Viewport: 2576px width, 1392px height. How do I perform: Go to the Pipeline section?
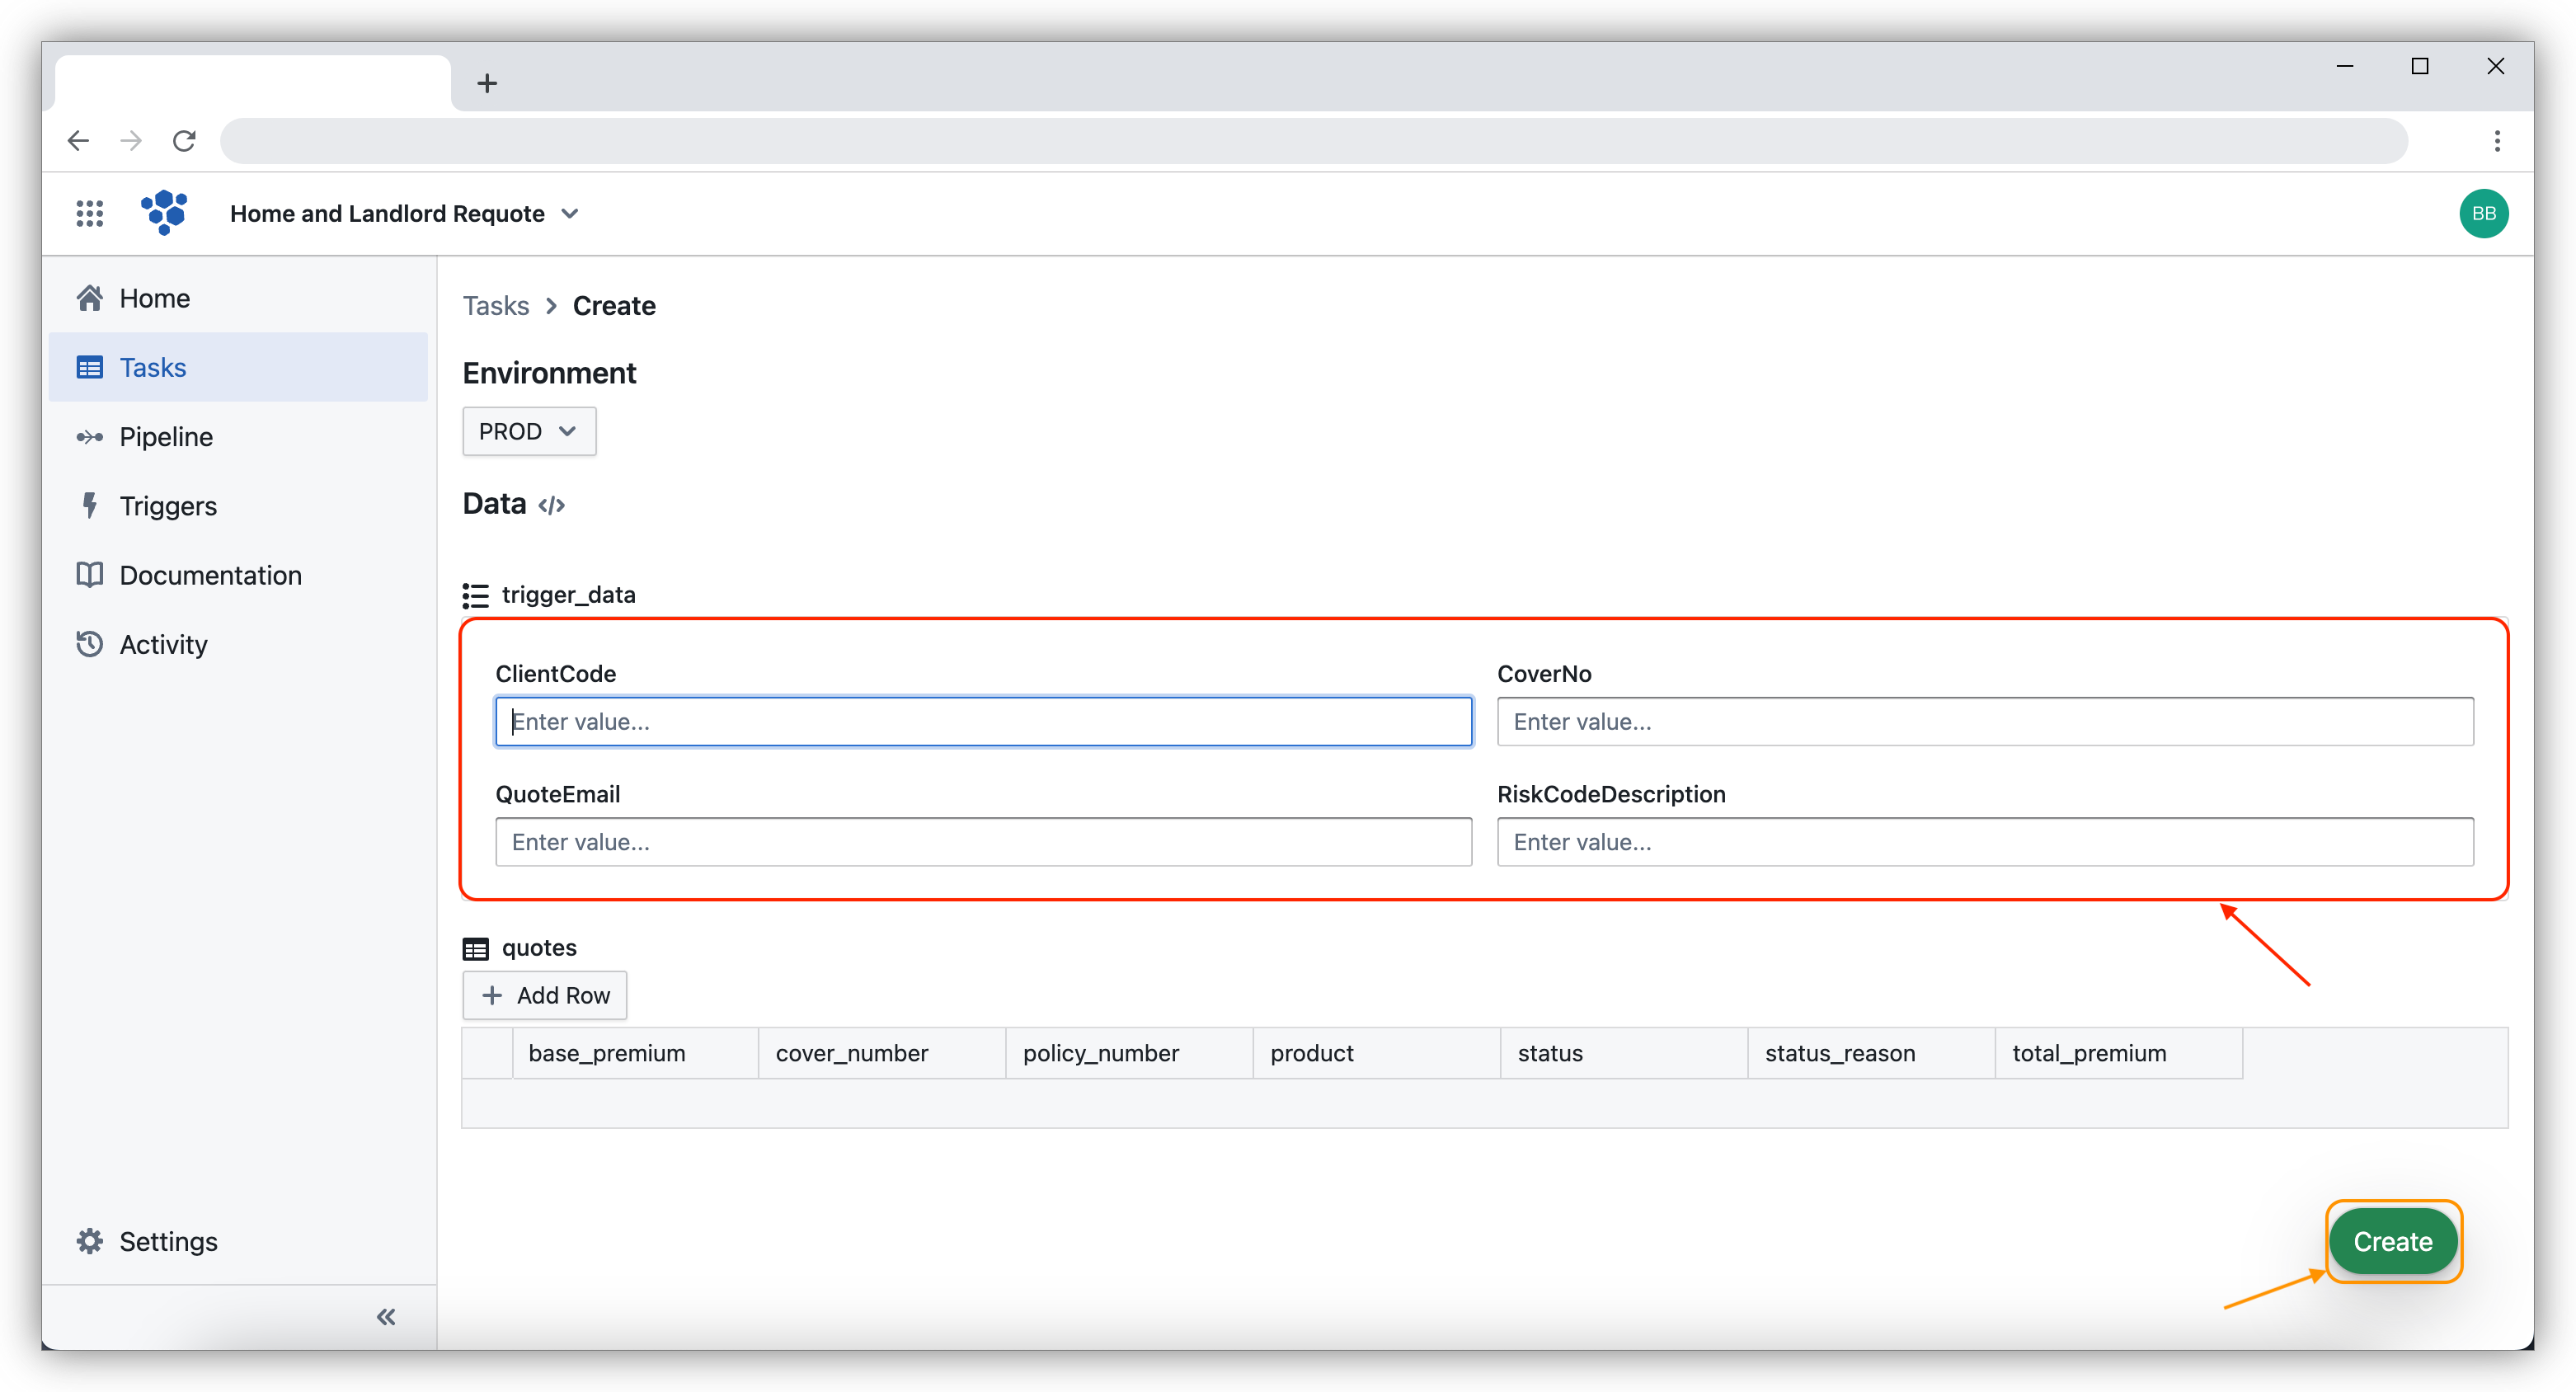point(166,437)
